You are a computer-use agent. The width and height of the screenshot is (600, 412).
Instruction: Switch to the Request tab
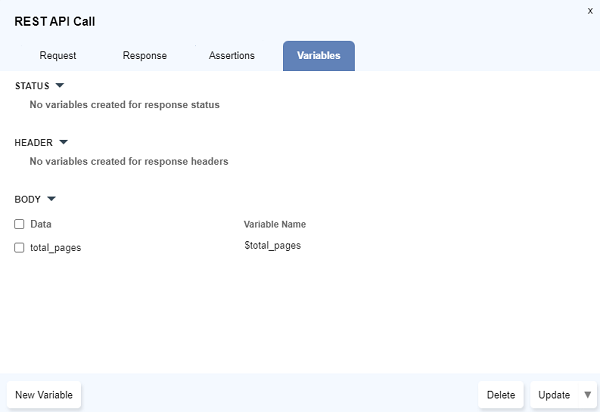[x=58, y=56]
